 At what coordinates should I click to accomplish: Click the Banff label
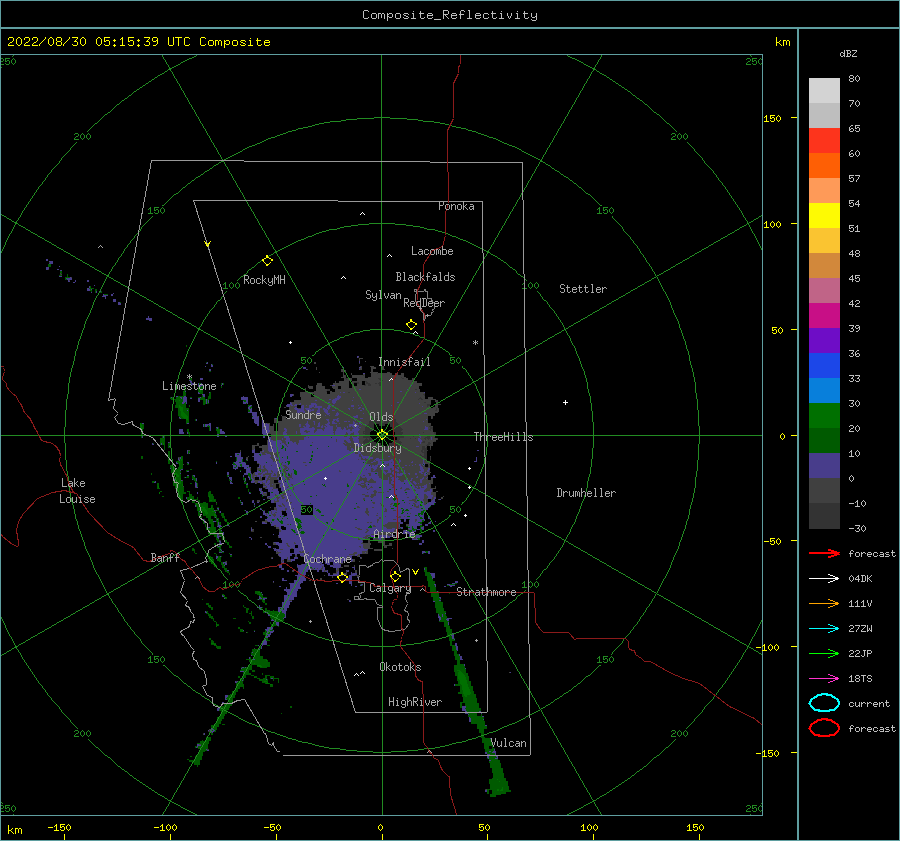pyautogui.click(x=165, y=557)
